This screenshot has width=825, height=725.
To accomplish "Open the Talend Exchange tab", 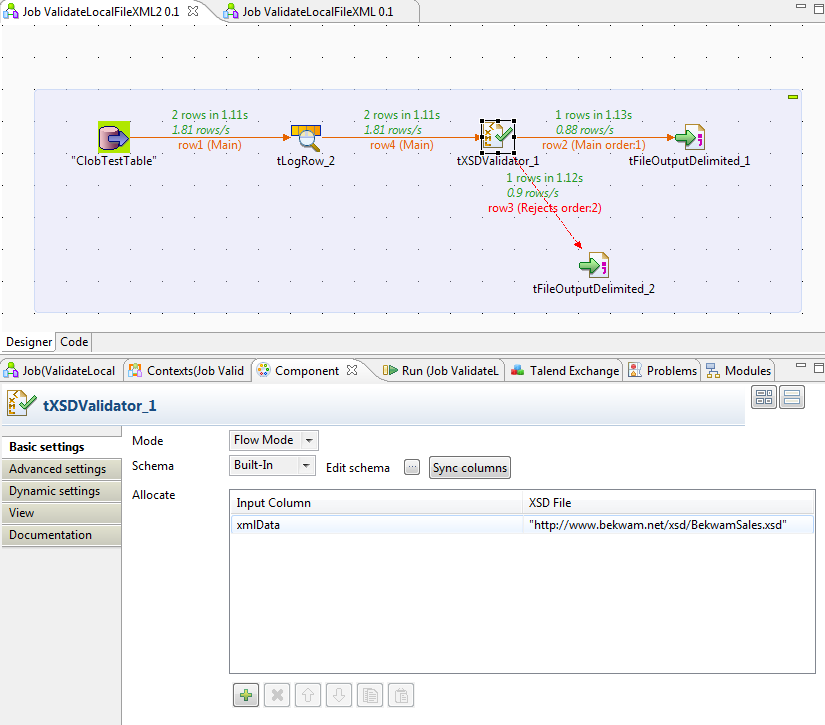I will tap(565, 370).
